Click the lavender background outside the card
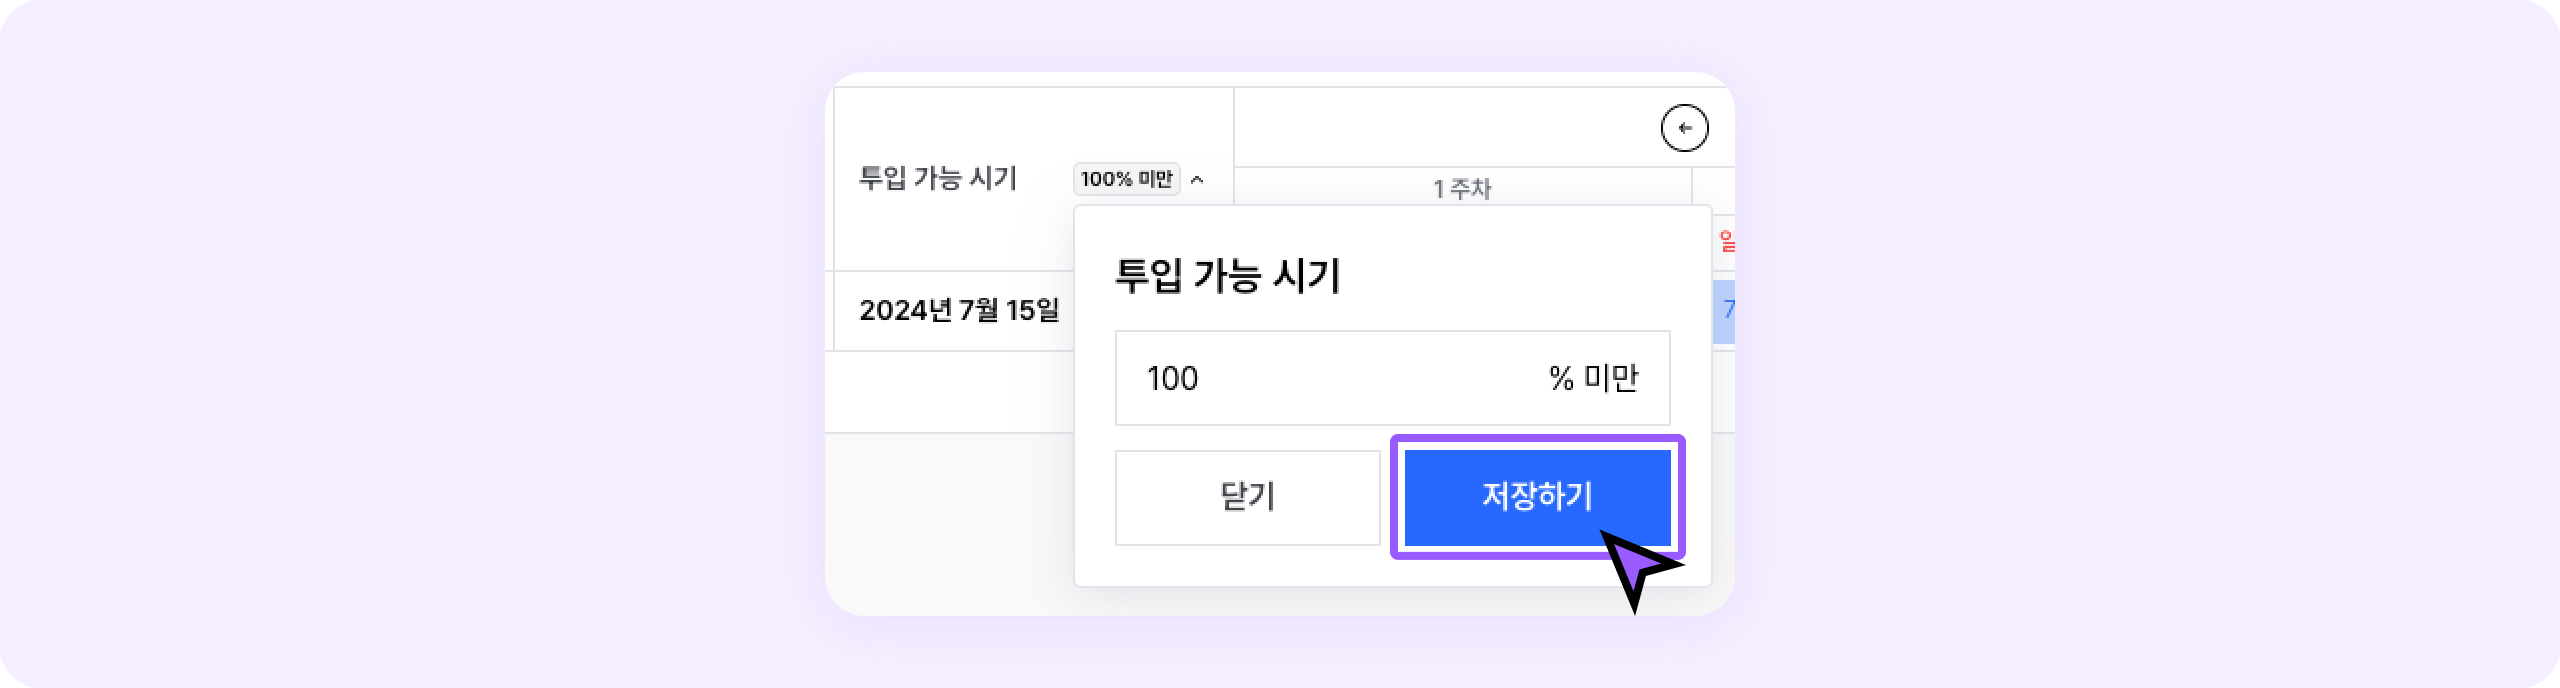Viewport: 2560px width, 688px height. coord(400,340)
